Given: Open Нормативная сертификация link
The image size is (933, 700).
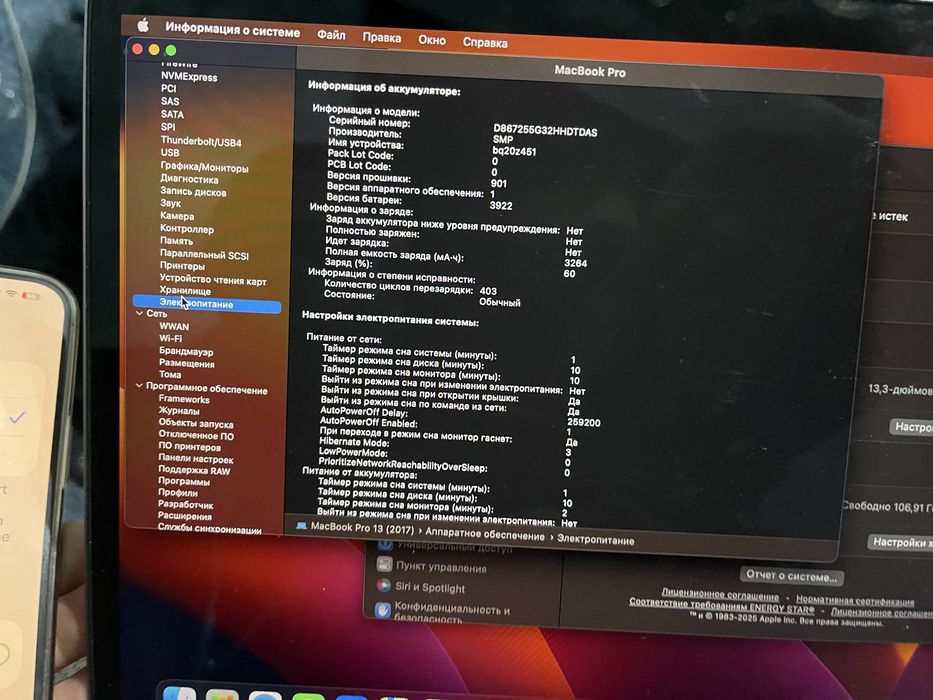Looking at the screenshot, I should (x=855, y=600).
